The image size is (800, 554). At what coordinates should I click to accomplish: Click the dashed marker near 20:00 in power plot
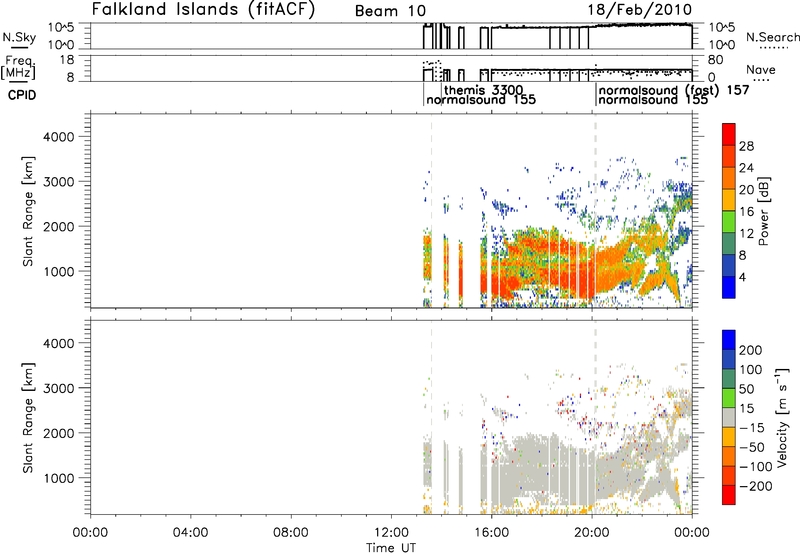[595, 210]
